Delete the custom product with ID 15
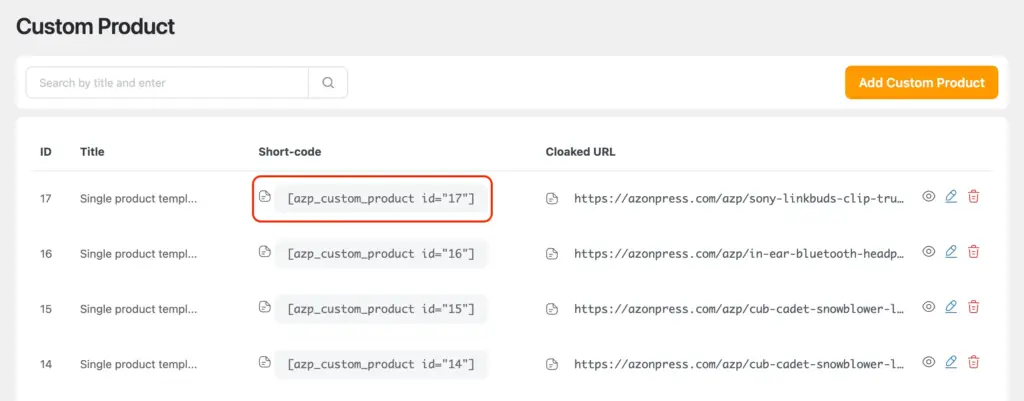Screen dimensions: 1024x401 pos(974,307)
